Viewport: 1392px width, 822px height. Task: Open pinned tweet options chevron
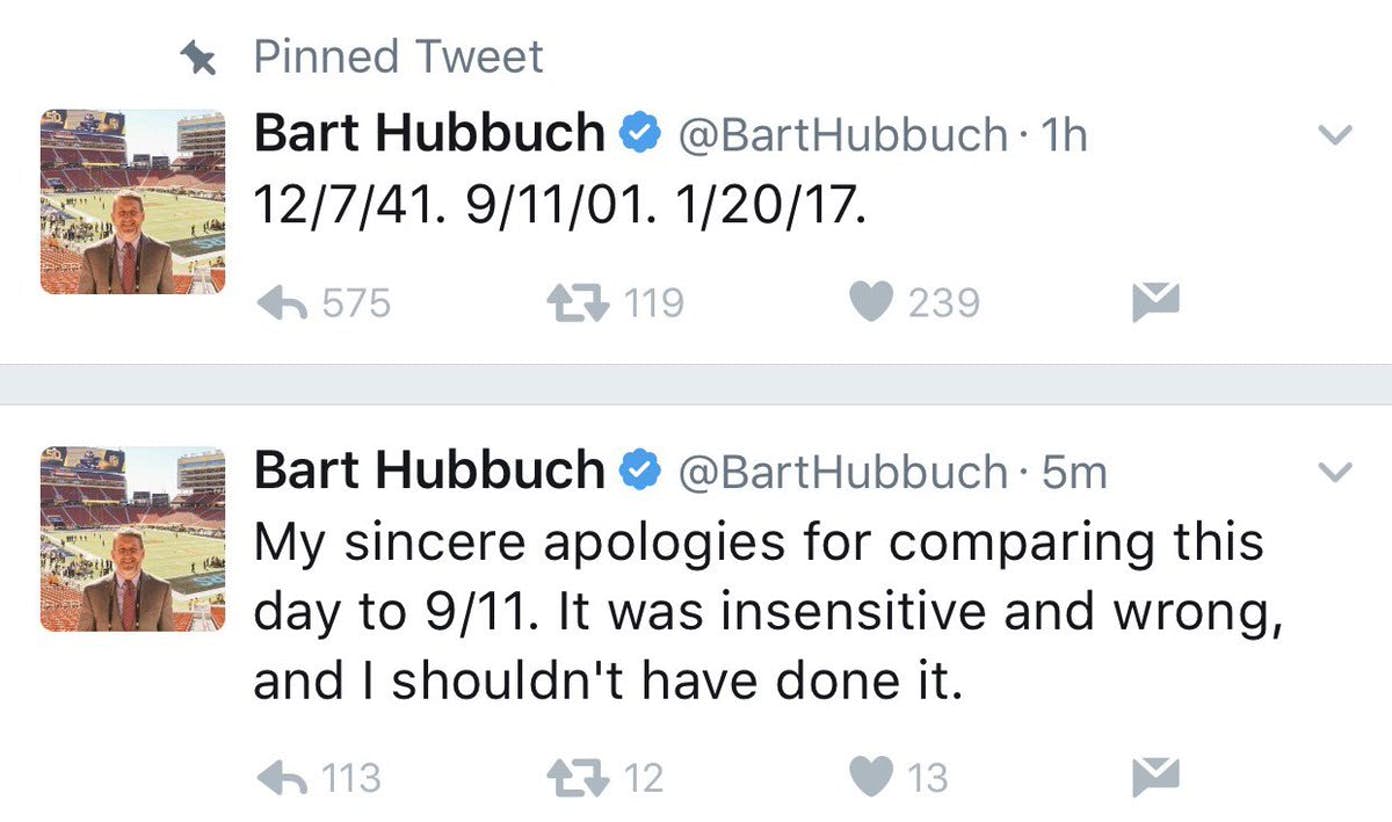tap(1336, 135)
